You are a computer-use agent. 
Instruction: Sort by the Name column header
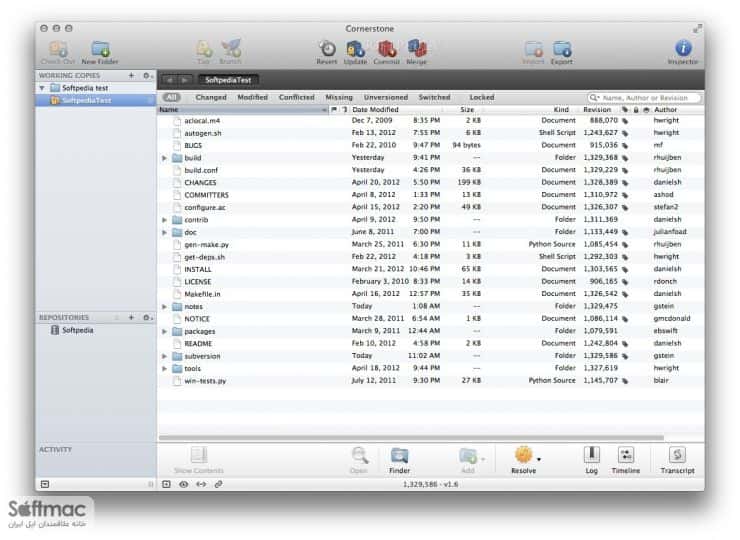243,110
